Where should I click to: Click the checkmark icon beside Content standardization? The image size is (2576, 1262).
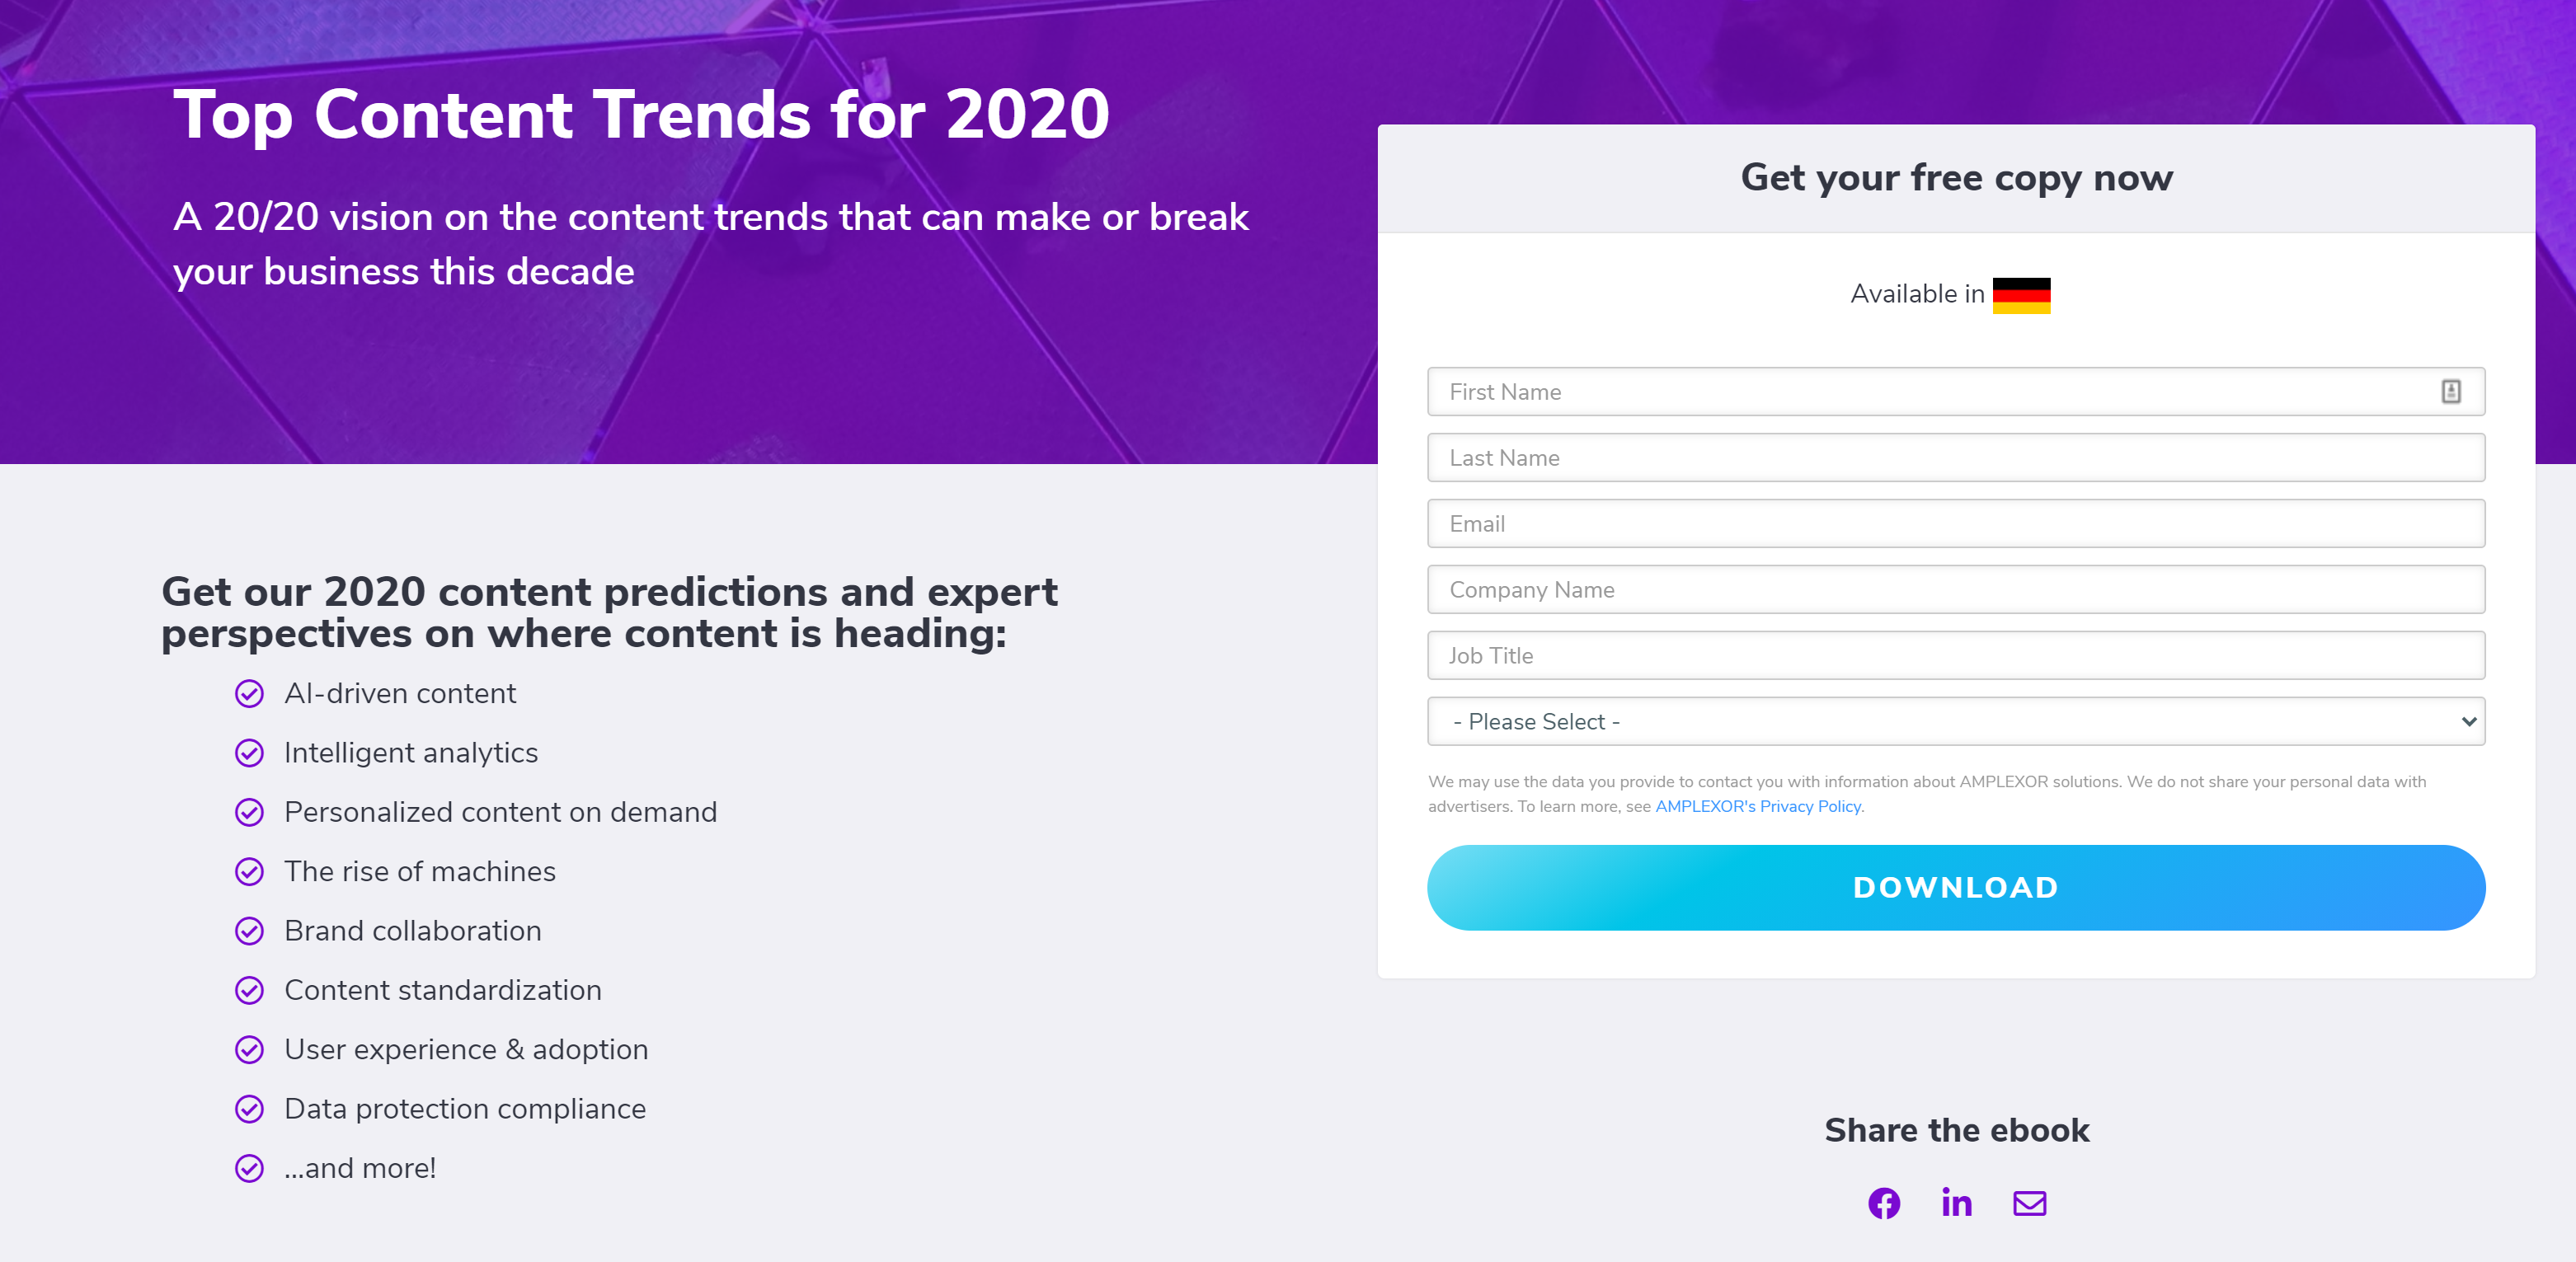(249, 990)
